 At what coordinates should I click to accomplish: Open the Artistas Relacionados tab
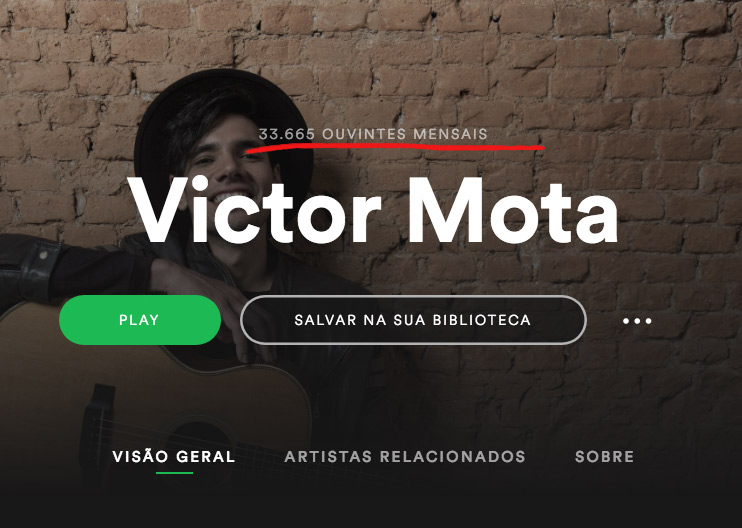(x=405, y=457)
